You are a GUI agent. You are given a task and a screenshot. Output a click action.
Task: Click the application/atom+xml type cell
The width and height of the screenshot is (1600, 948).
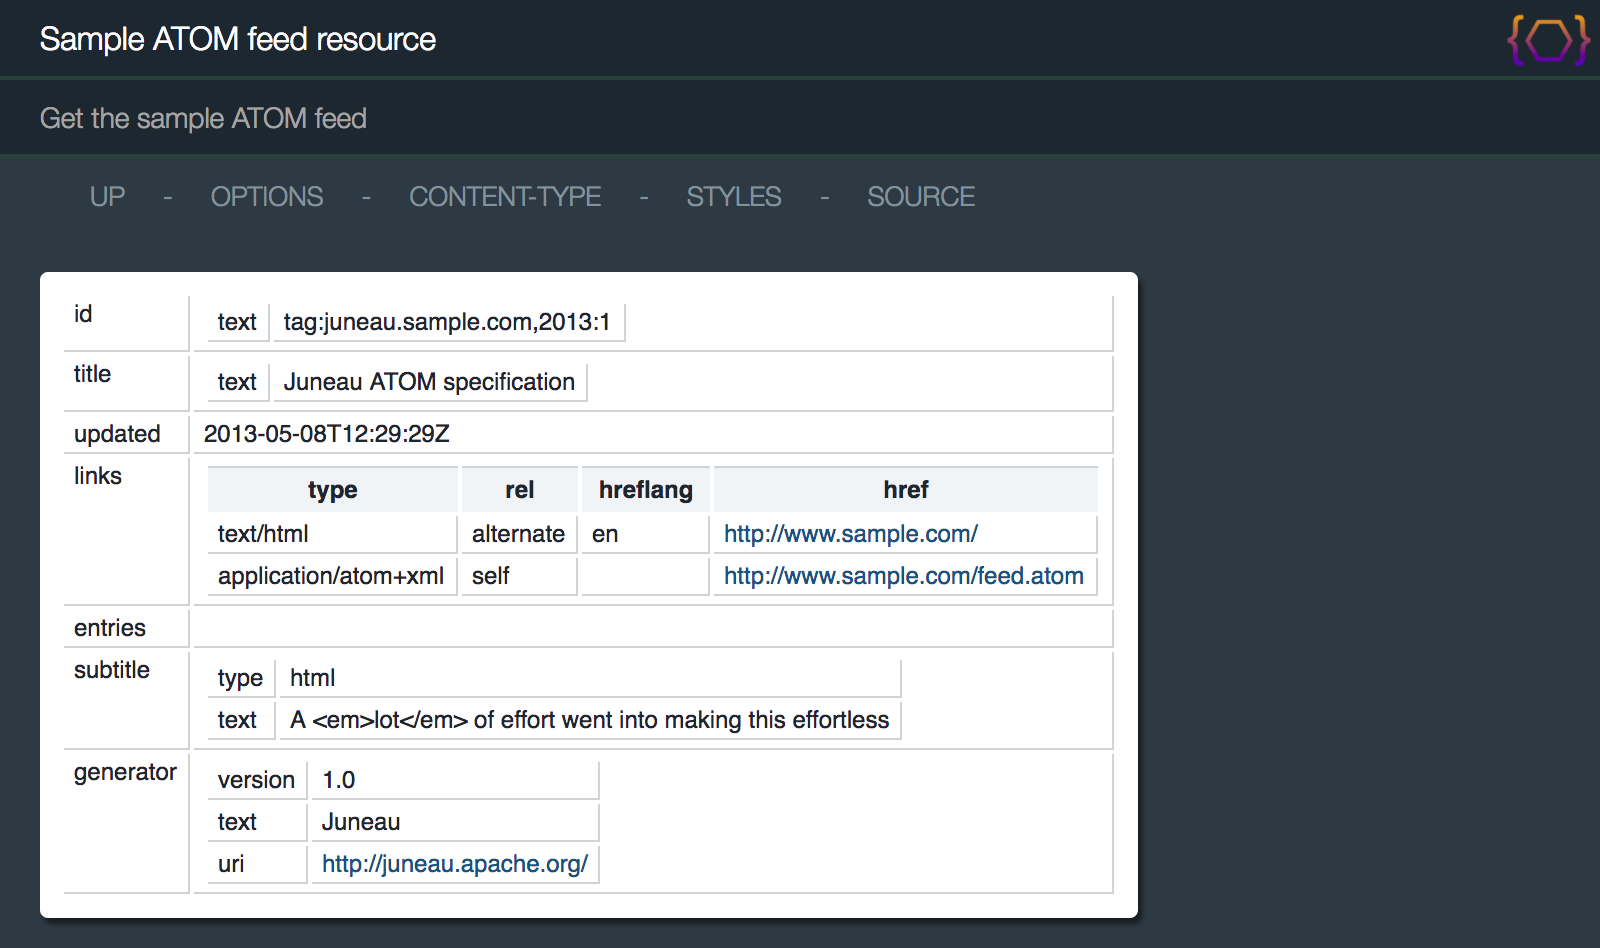tap(331, 576)
